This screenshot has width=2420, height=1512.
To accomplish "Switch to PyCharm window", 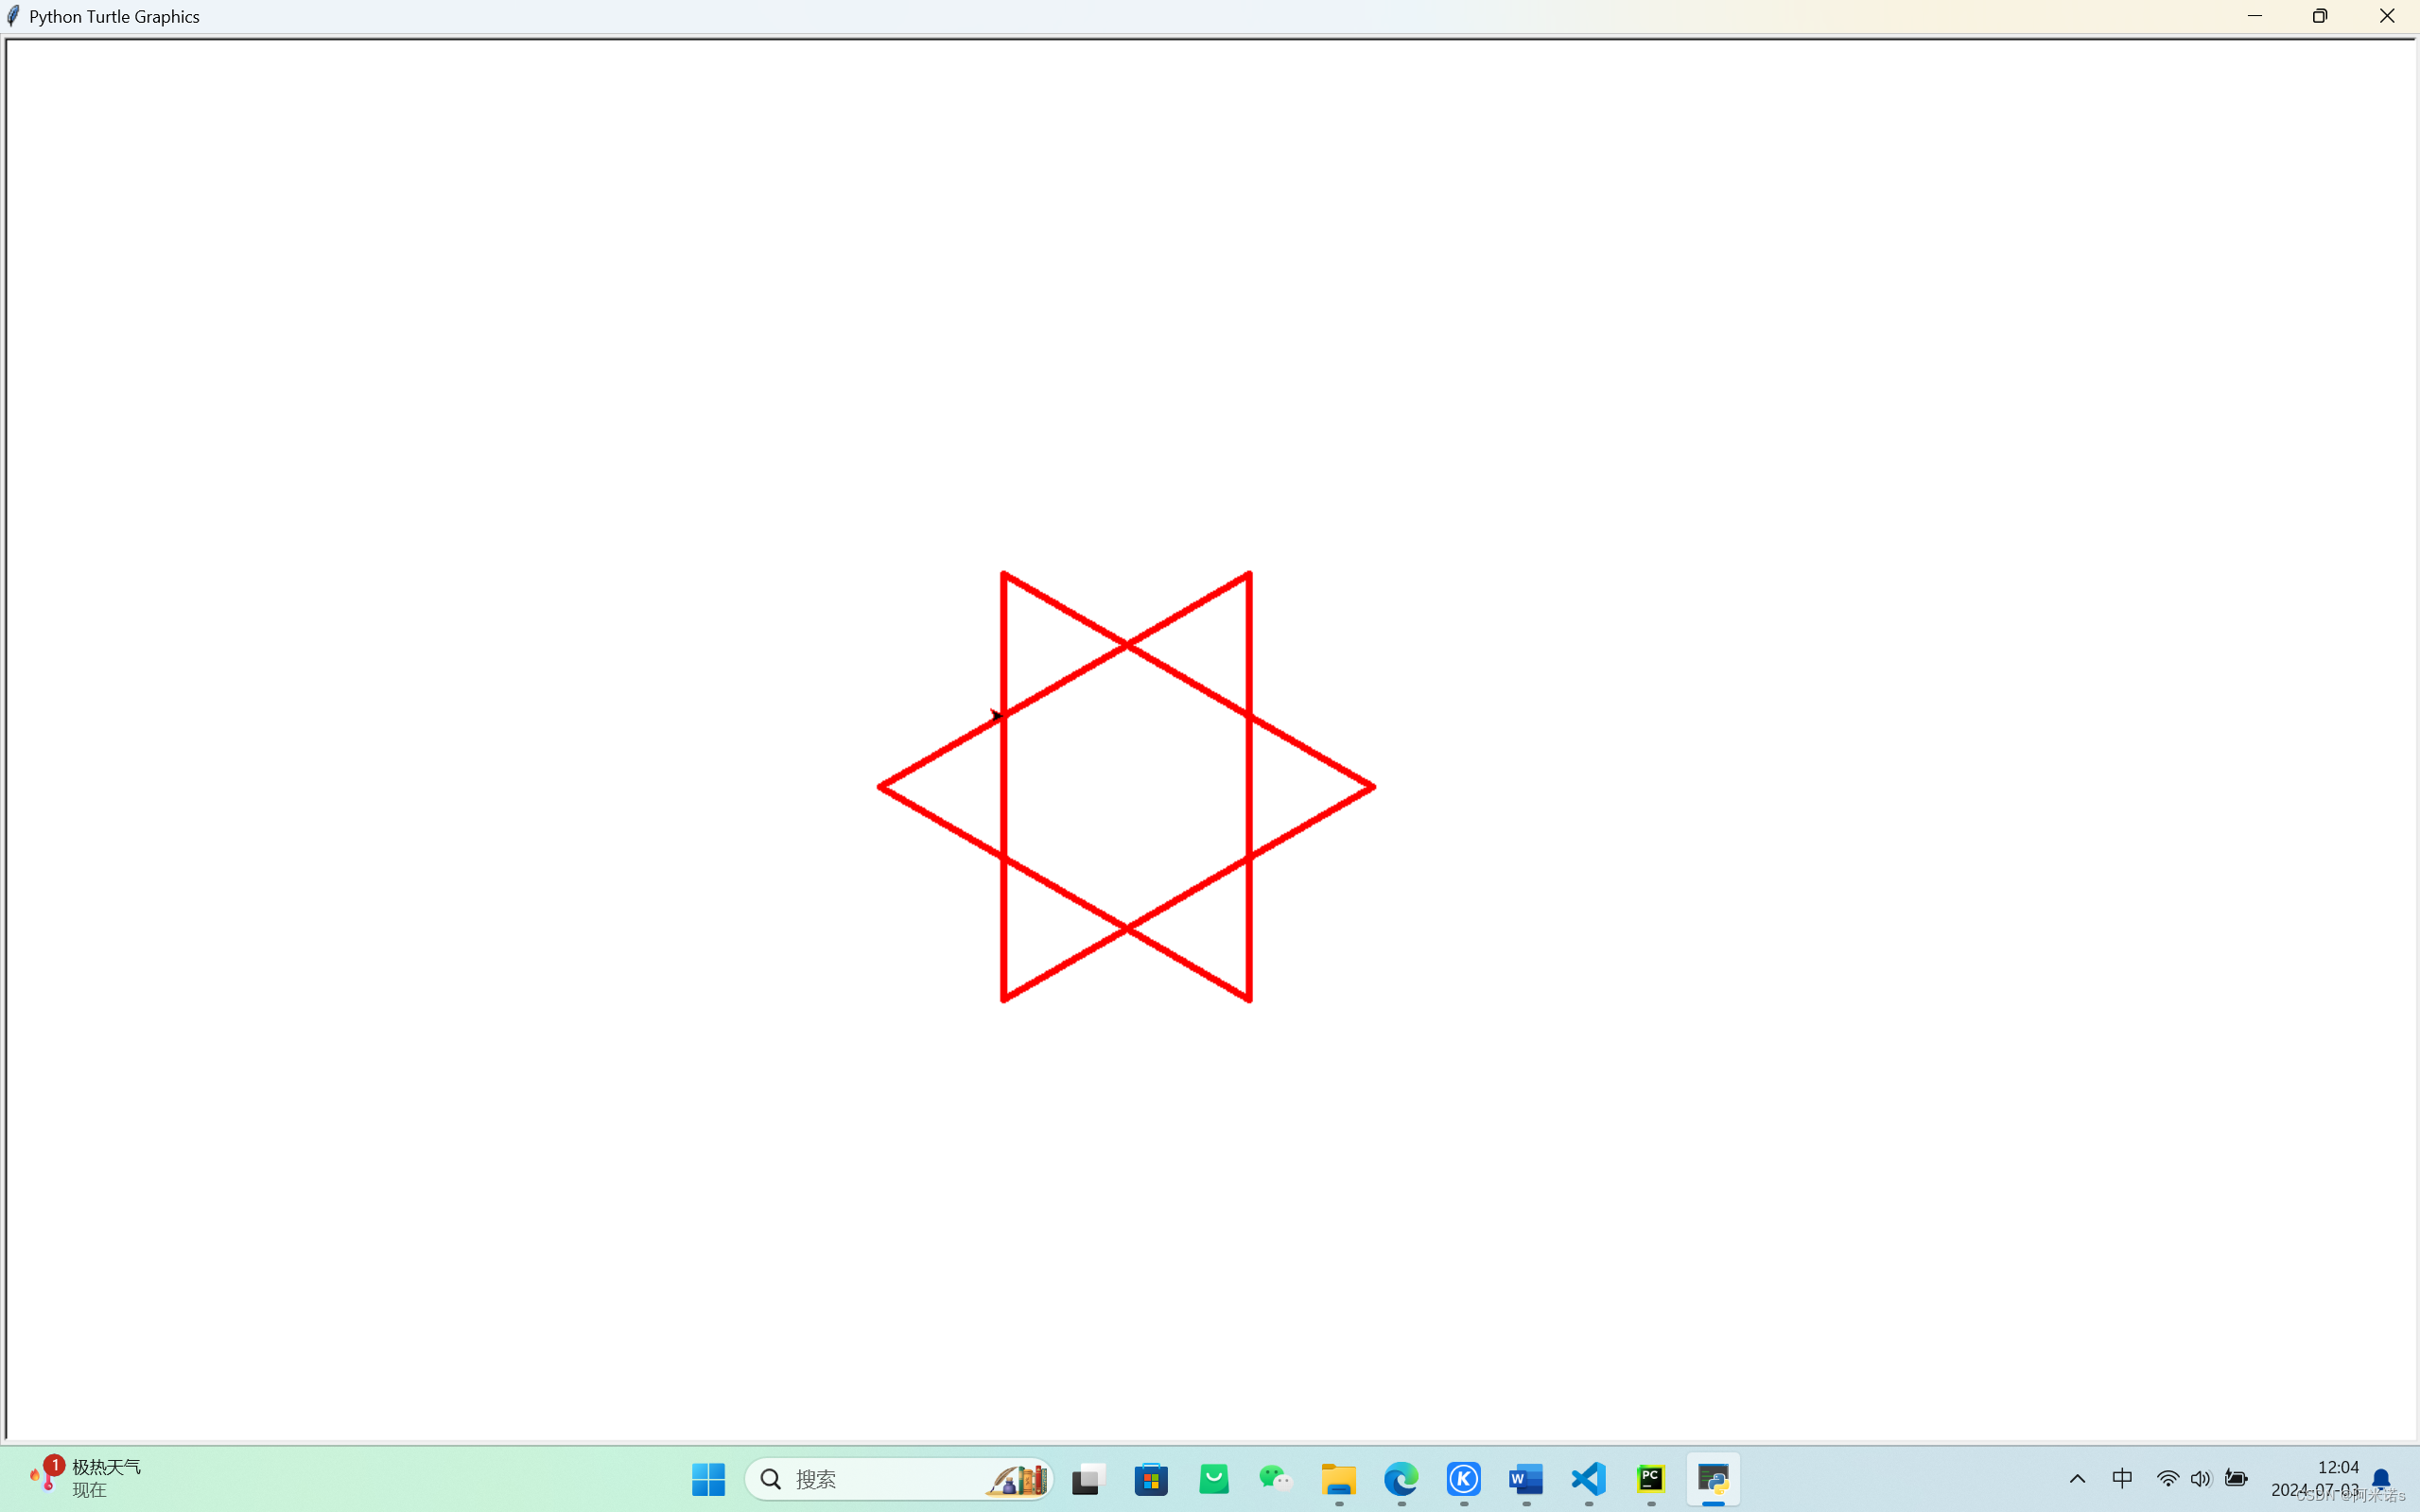I will point(1651,1479).
